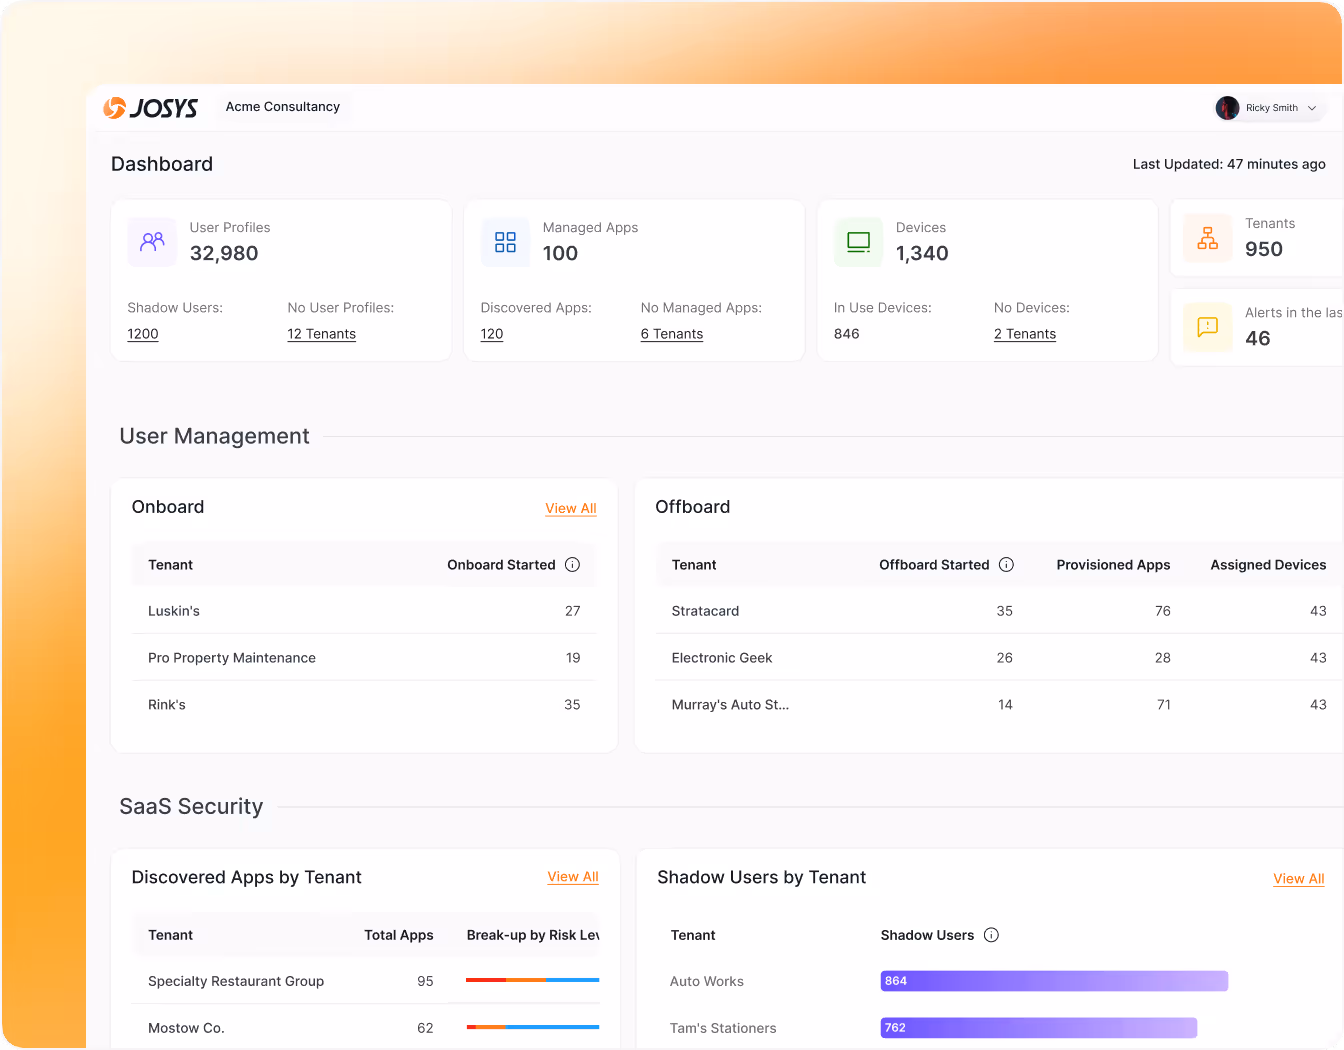Open the Acme Consultancy tenant selector
1344x1050 pixels.
pyautogui.click(x=283, y=107)
